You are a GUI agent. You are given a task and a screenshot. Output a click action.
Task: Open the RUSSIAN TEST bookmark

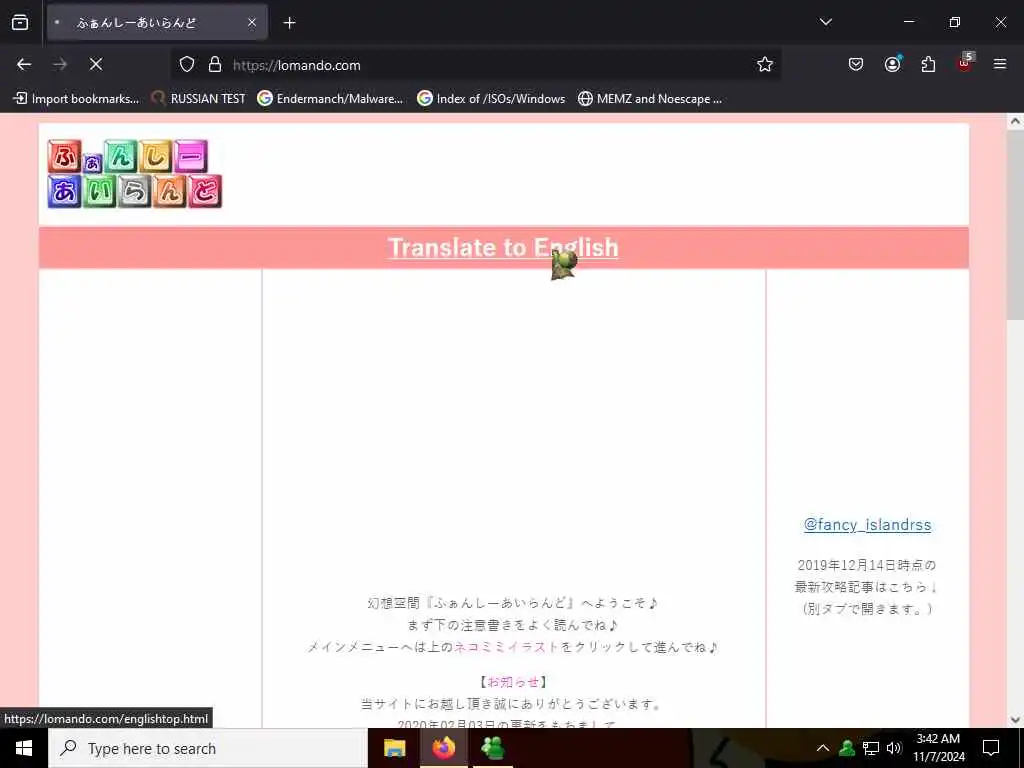pyautogui.click(x=199, y=99)
